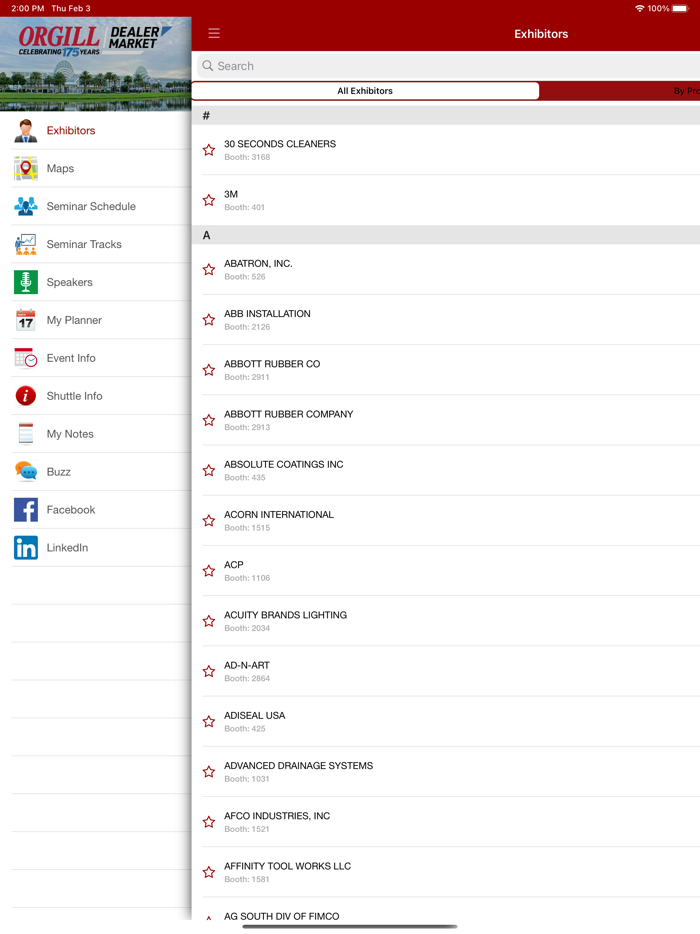Click the Seminar Tracks presentation icon
The image size is (700, 934).
26,244
